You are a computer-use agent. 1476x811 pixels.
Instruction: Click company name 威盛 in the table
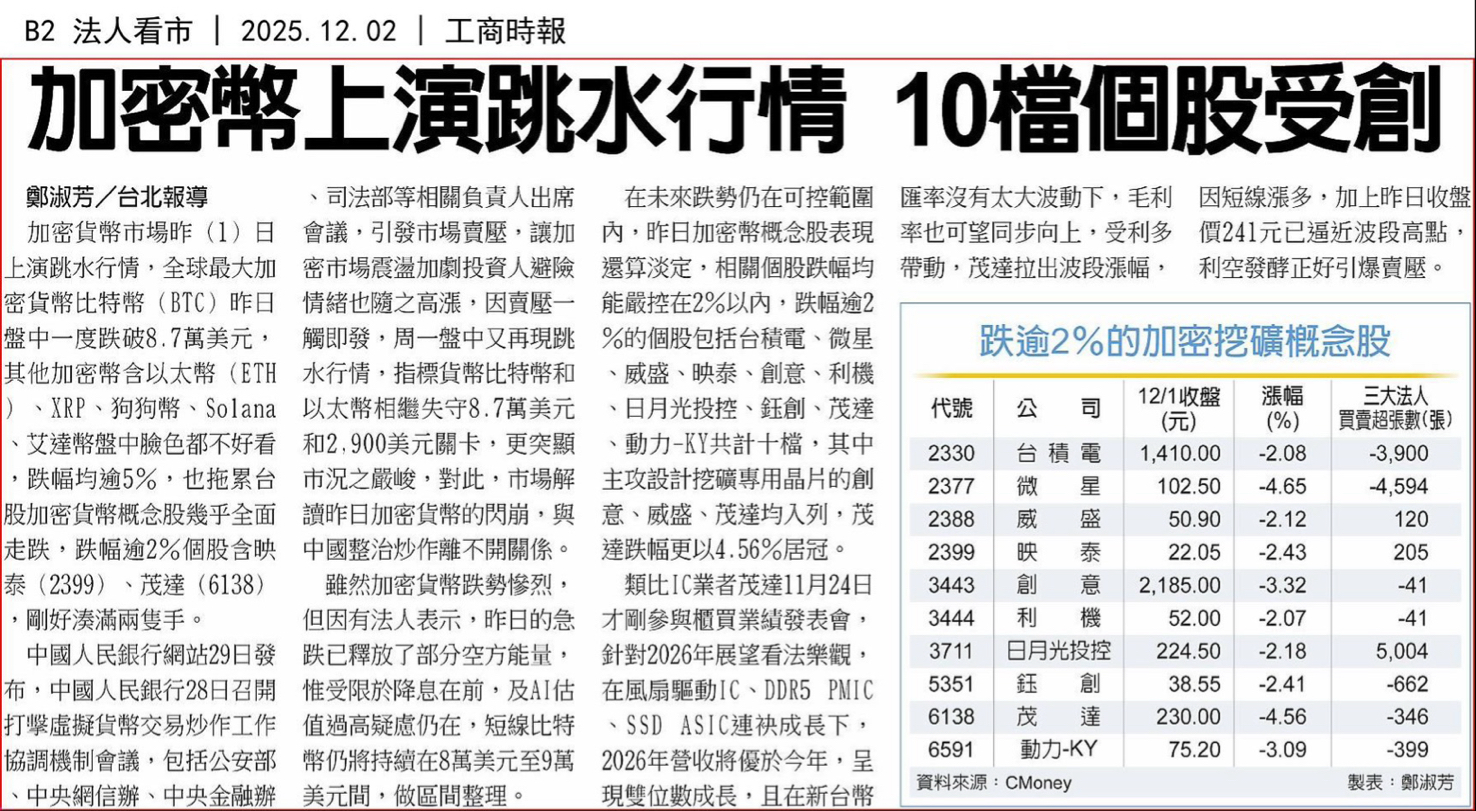[x=1059, y=519]
